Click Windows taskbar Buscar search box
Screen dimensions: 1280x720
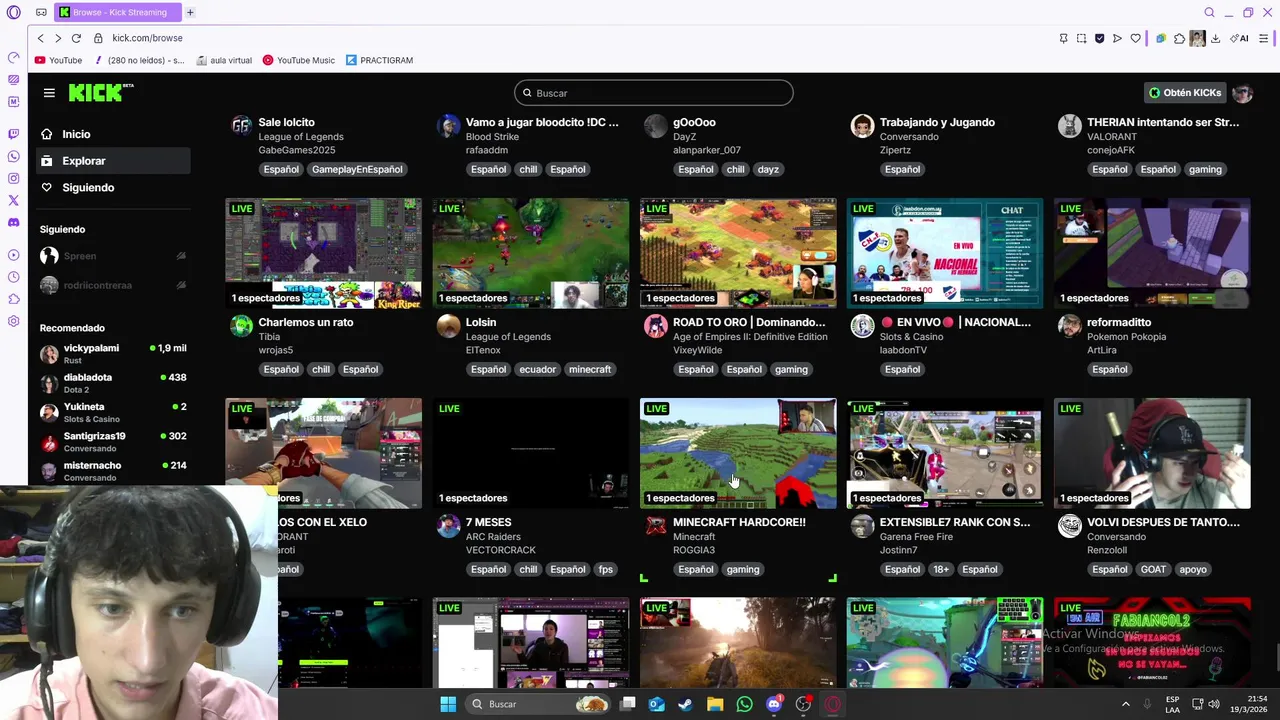click(x=540, y=704)
